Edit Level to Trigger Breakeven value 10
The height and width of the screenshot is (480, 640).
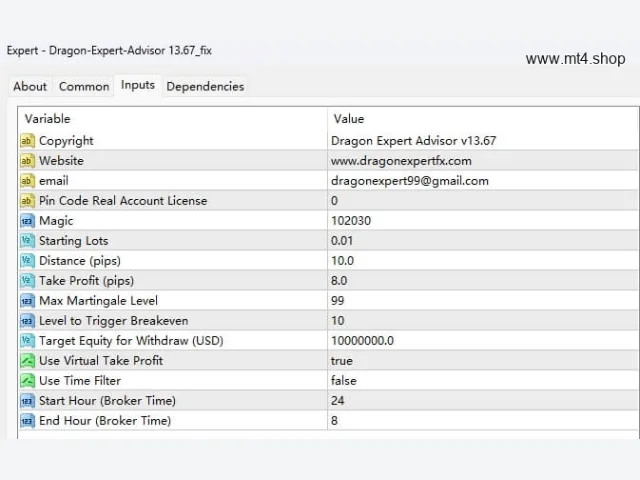[338, 321]
